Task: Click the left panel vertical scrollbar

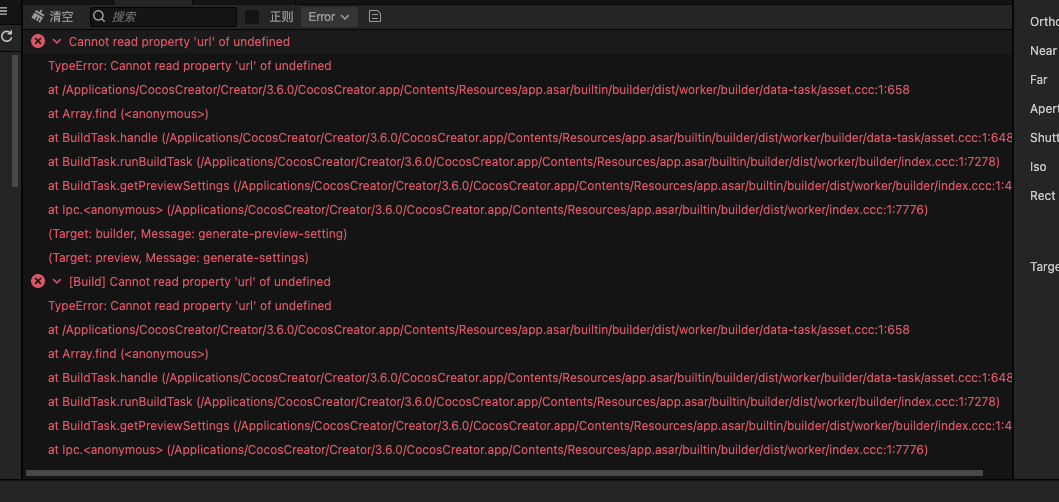Action: [x=14, y=120]
